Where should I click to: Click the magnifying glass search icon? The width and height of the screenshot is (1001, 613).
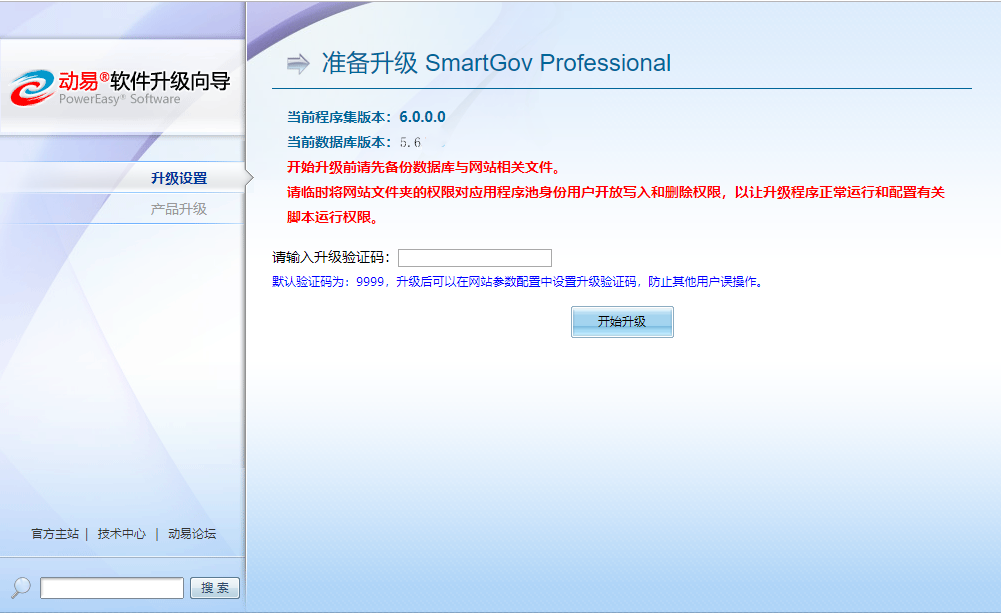click(20, 587)
